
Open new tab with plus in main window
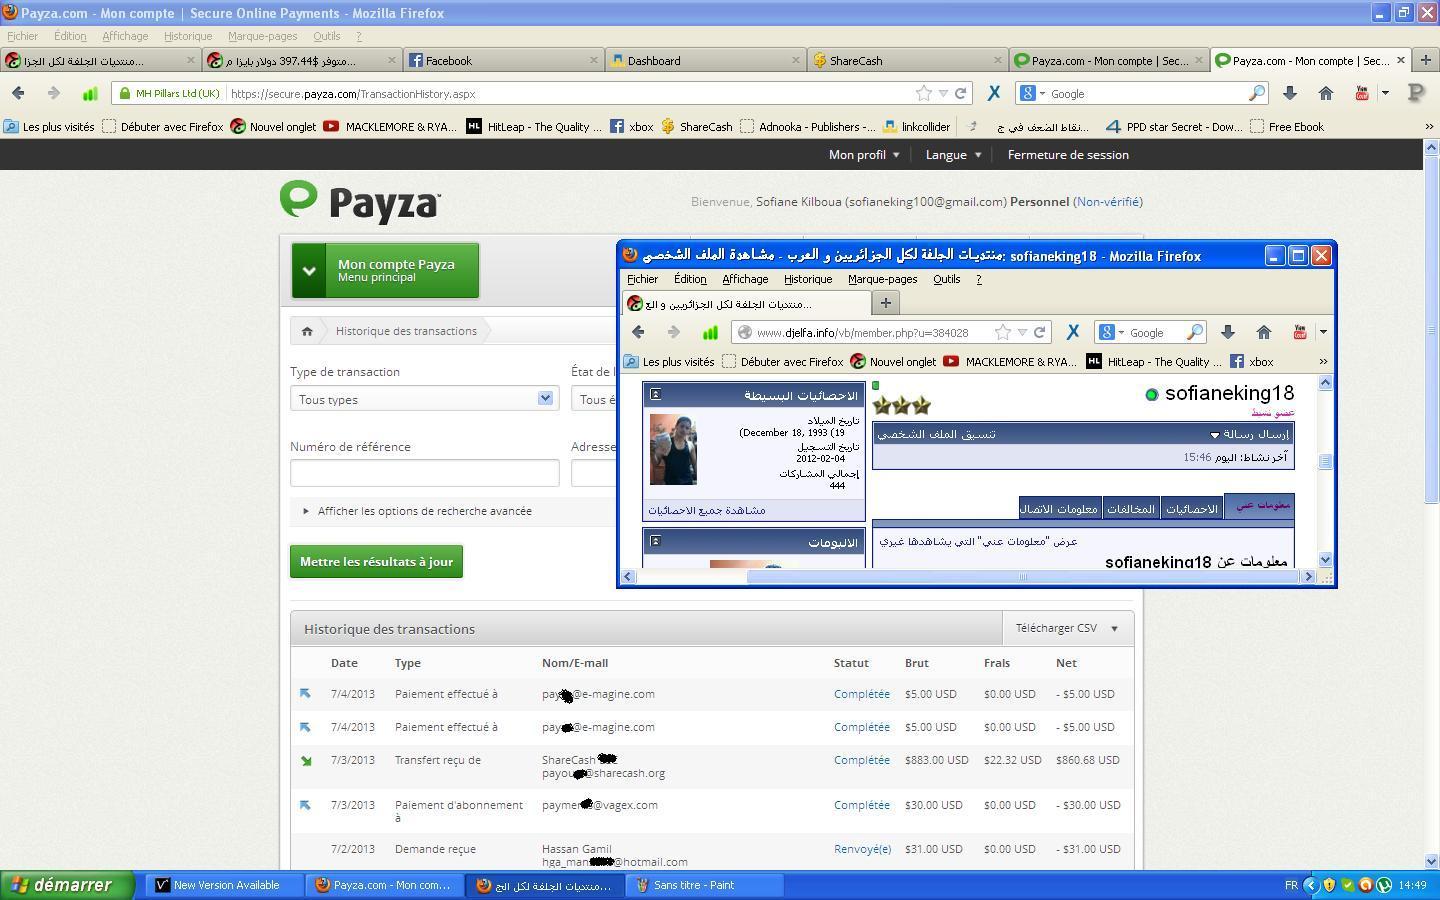(1426, 60)
